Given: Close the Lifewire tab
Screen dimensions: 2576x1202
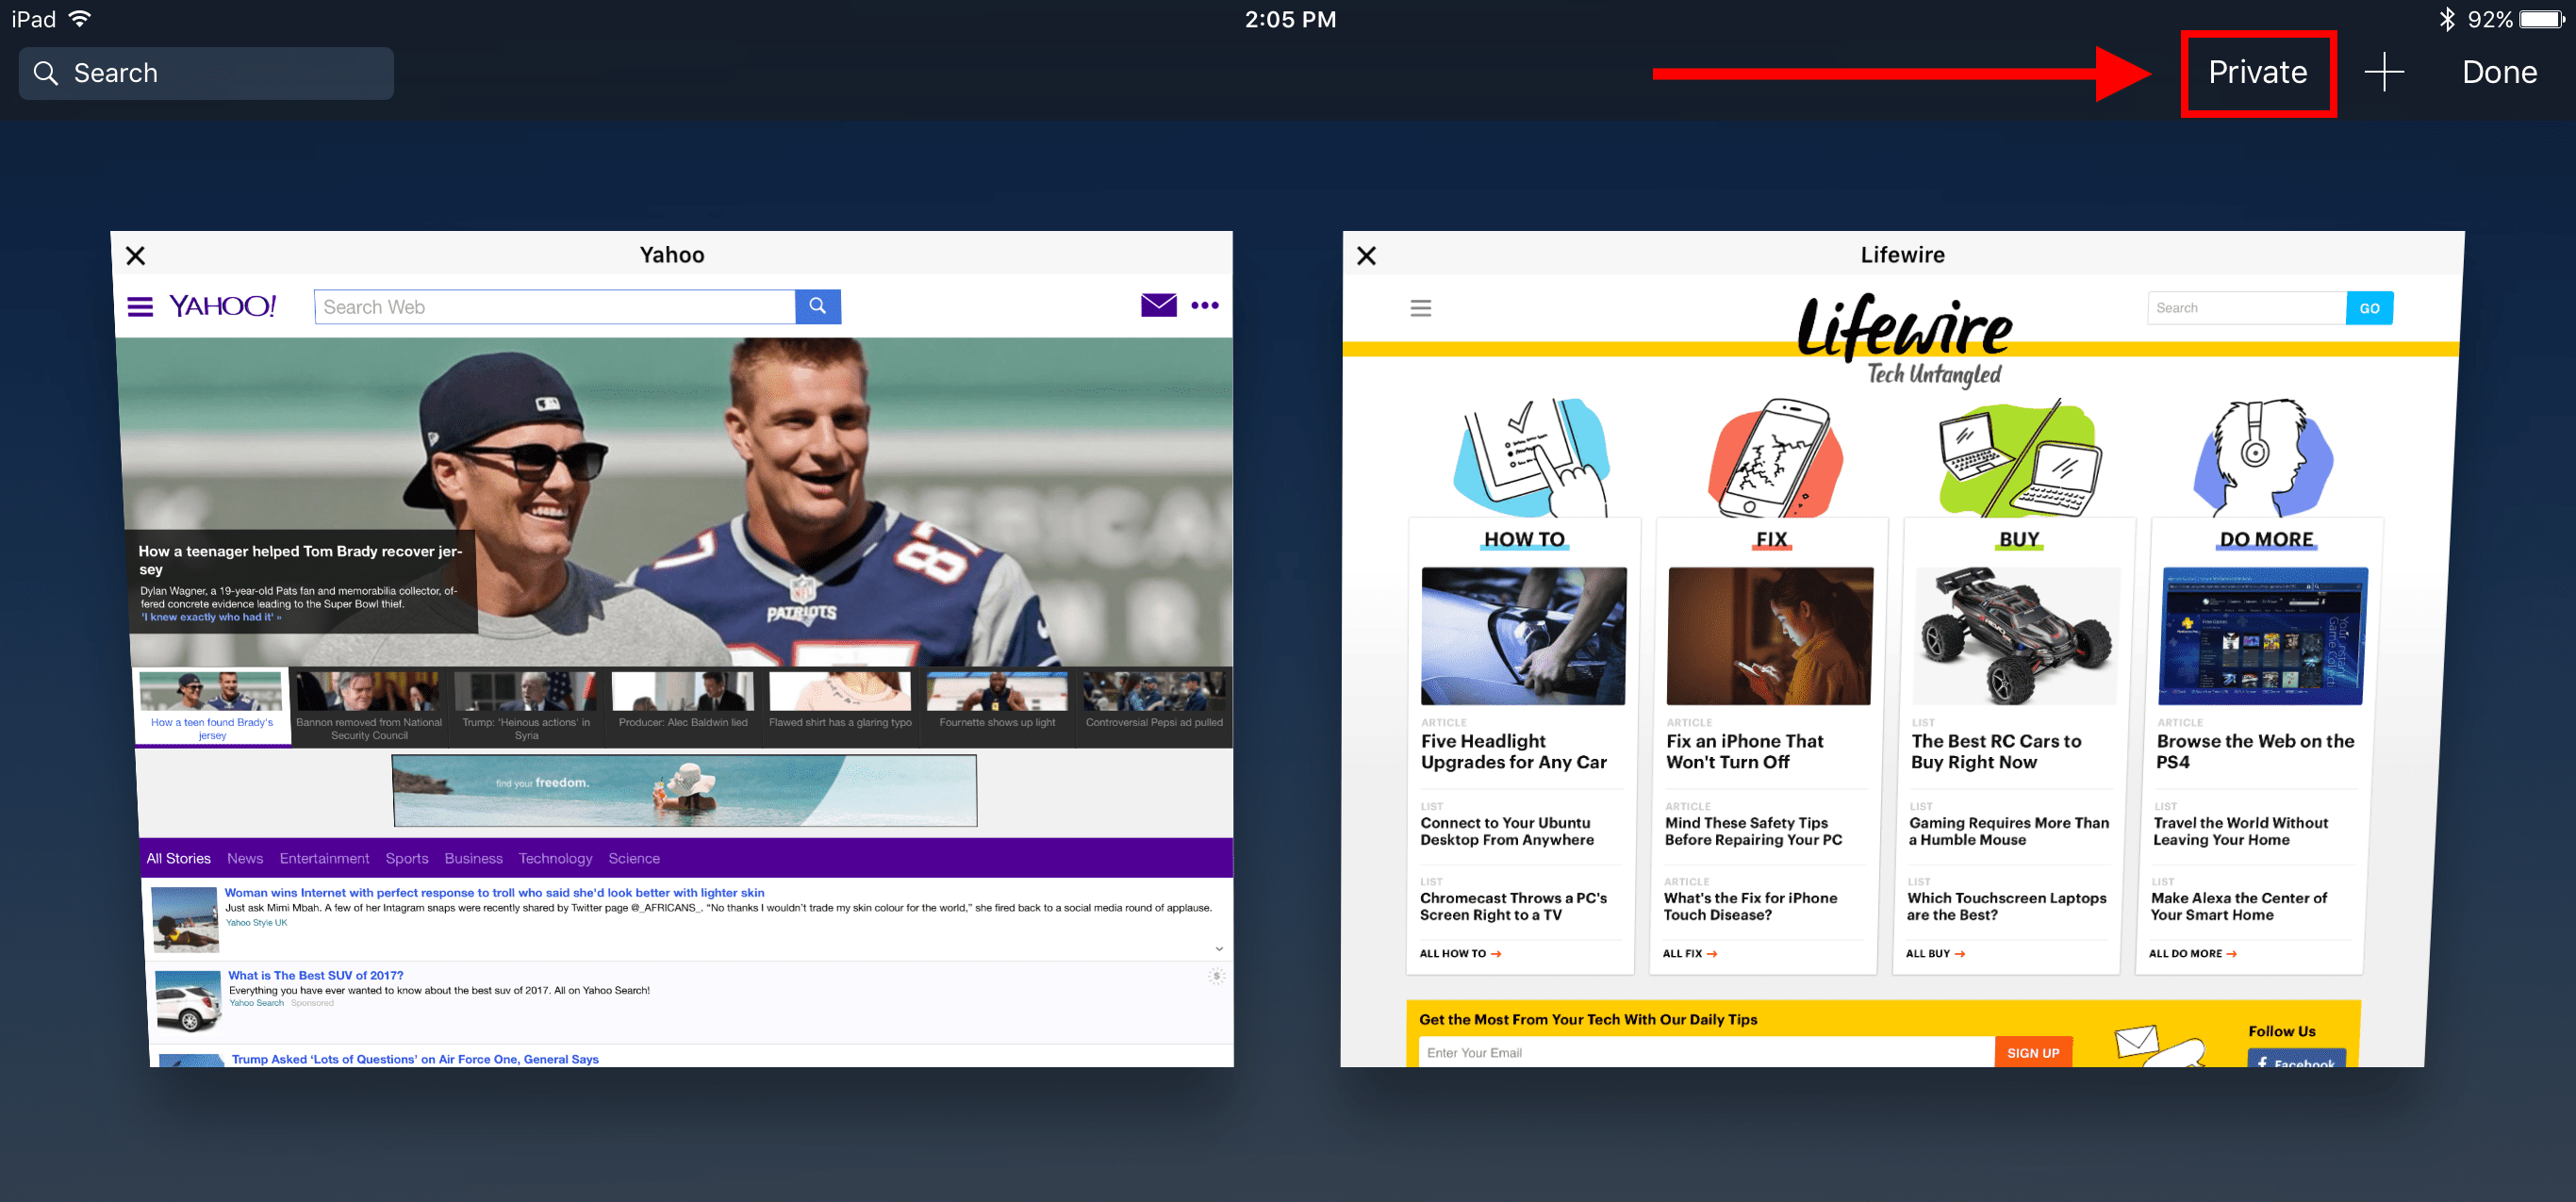Looking at the screenshot, I should (1366, 256).
